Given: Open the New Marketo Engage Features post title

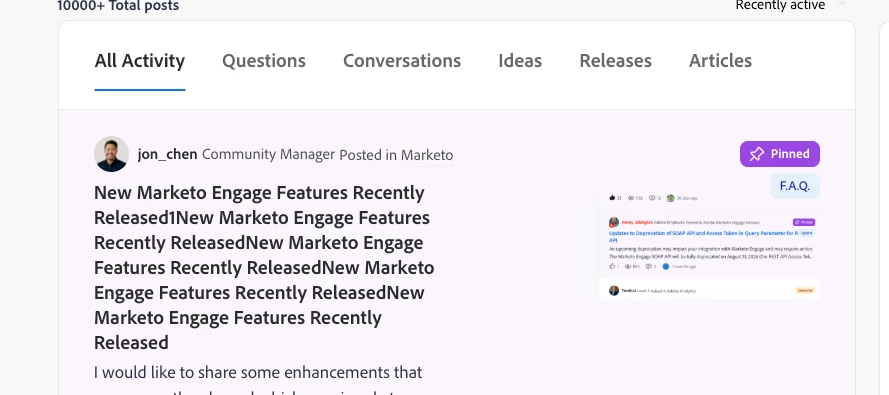Looking at the screenshot, I should tap(264, 267).
